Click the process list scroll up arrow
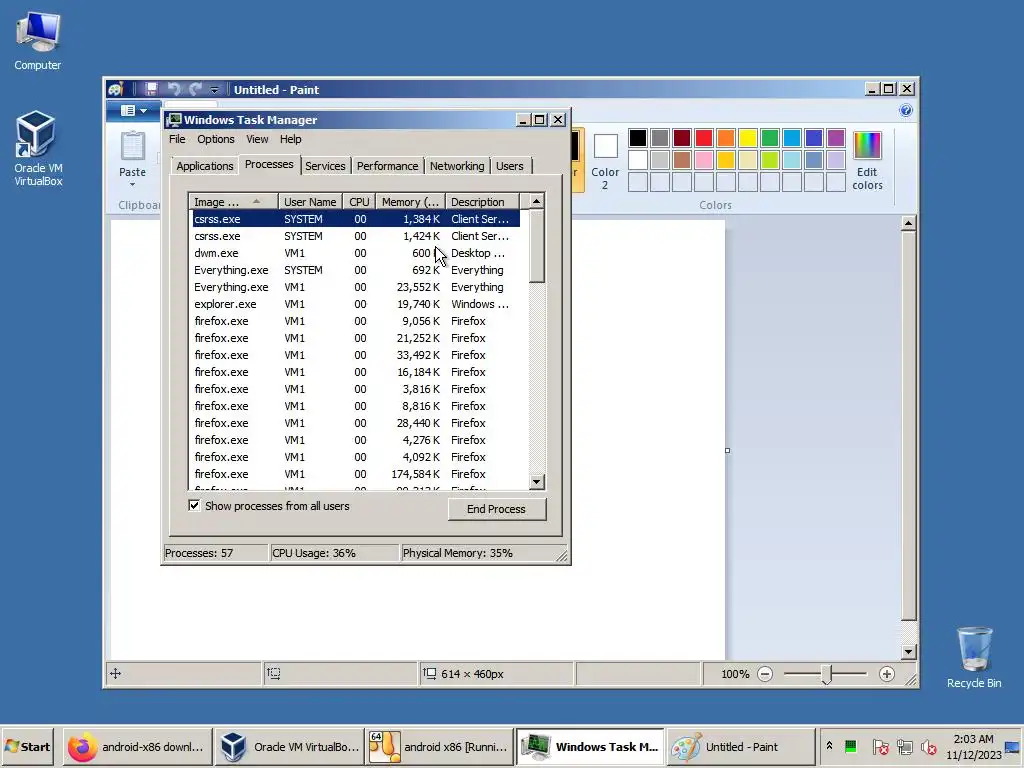The height and width of the screenshot is (768, 1024). point(536,201)
